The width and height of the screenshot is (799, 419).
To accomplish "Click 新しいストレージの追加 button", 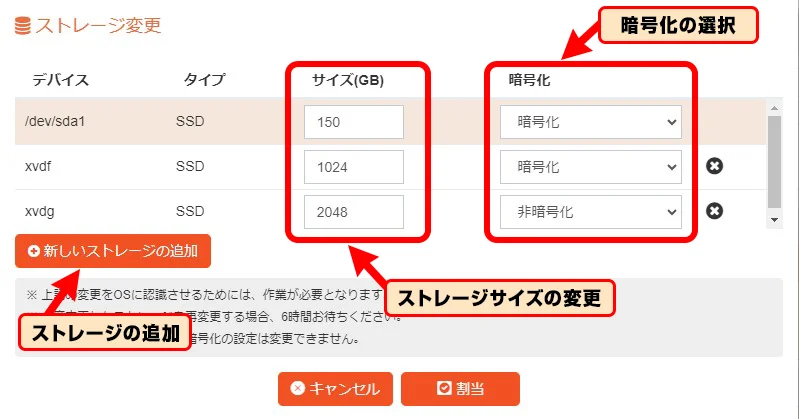I will [113, 251].
